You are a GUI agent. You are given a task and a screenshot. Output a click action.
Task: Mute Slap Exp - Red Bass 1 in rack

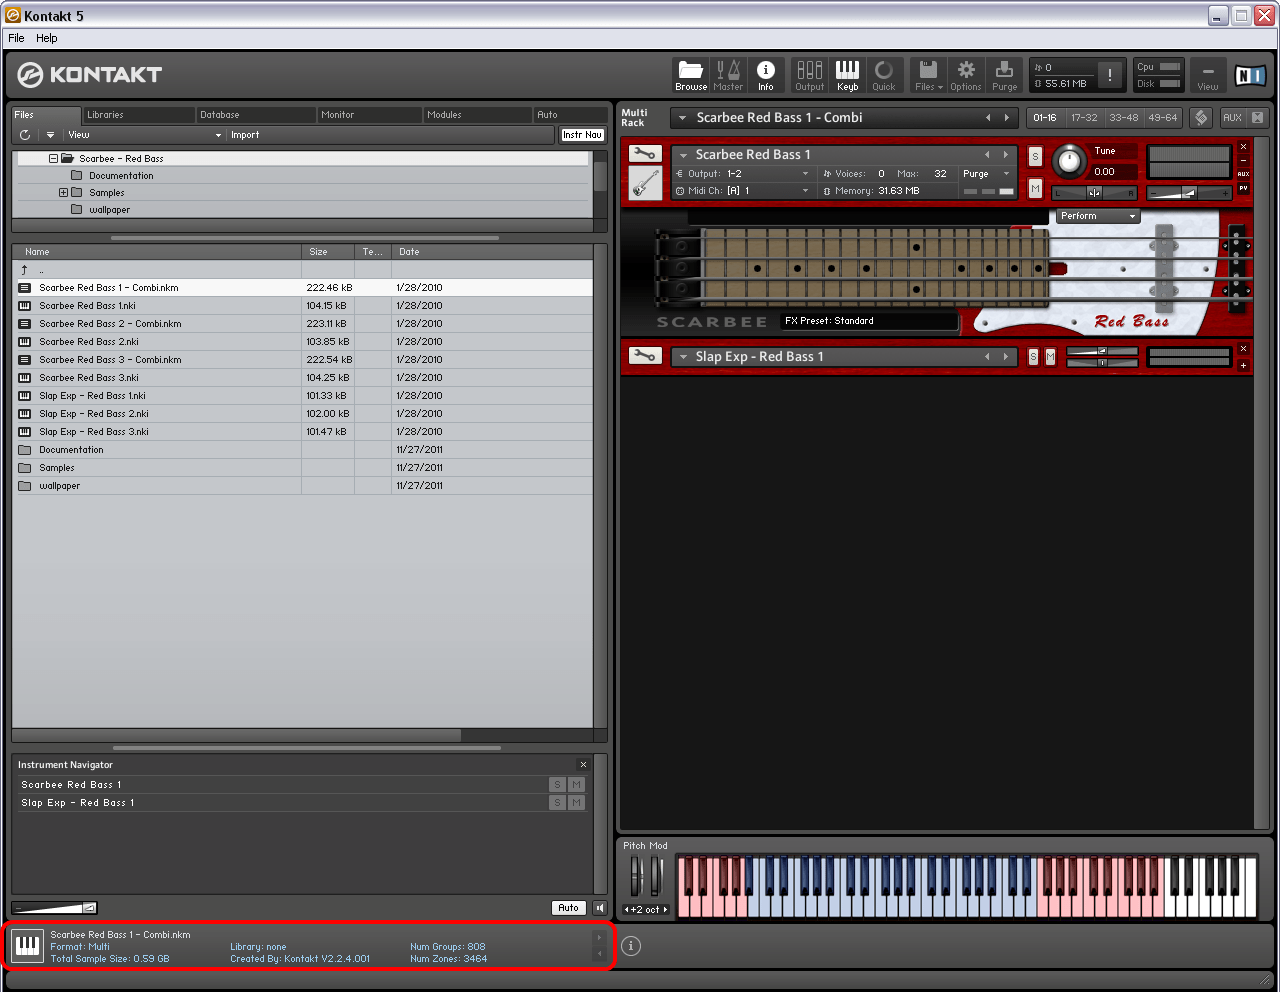point(1050,357)
